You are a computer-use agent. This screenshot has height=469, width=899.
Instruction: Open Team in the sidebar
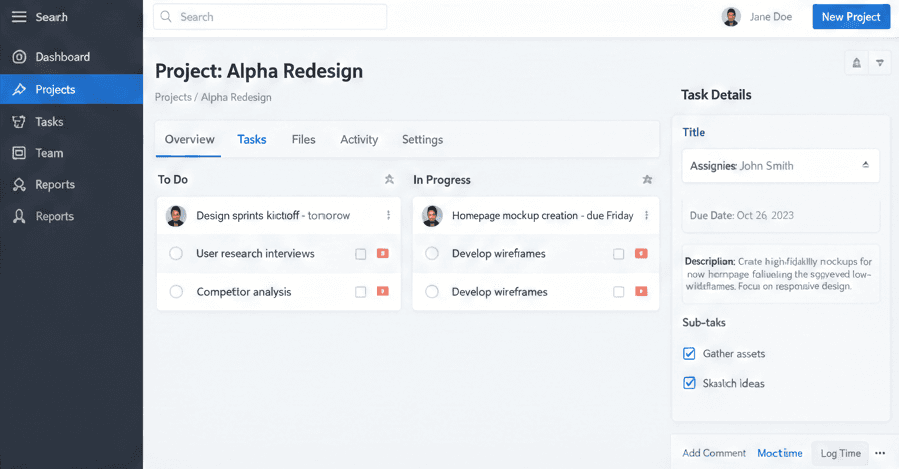49,153
